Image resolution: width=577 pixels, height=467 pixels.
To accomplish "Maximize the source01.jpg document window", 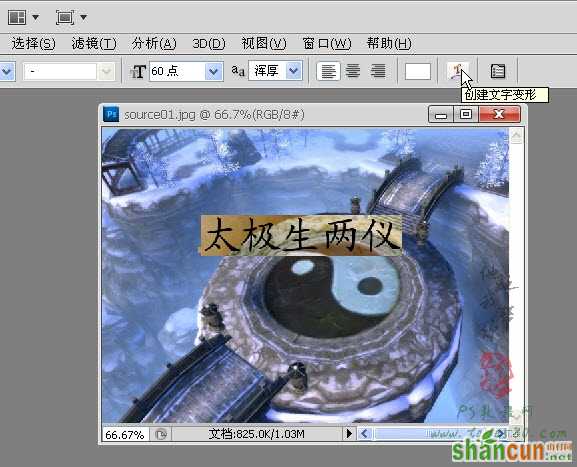I will (x=466, y=114).
